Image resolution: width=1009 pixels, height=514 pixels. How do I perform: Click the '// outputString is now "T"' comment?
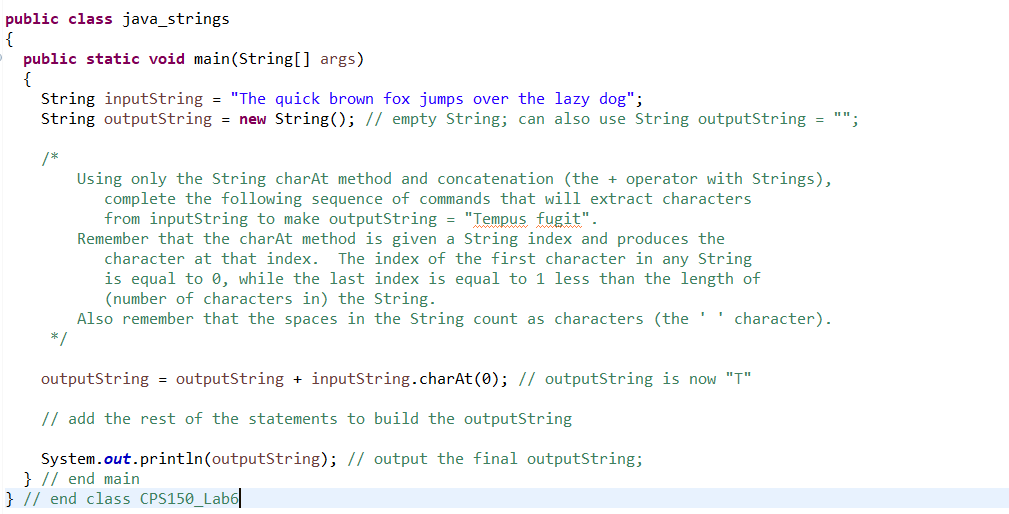(634, 379)
